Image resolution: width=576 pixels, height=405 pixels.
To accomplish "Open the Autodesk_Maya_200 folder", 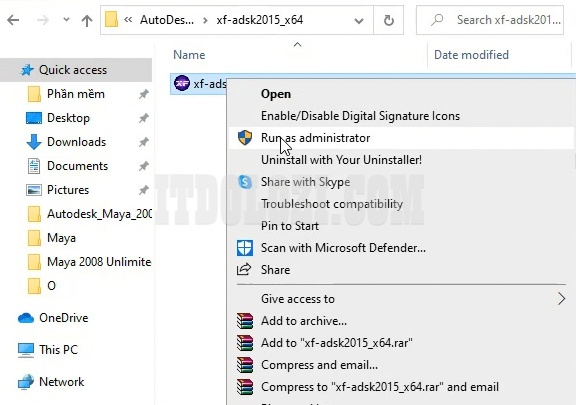I will [x=99, y=214].
